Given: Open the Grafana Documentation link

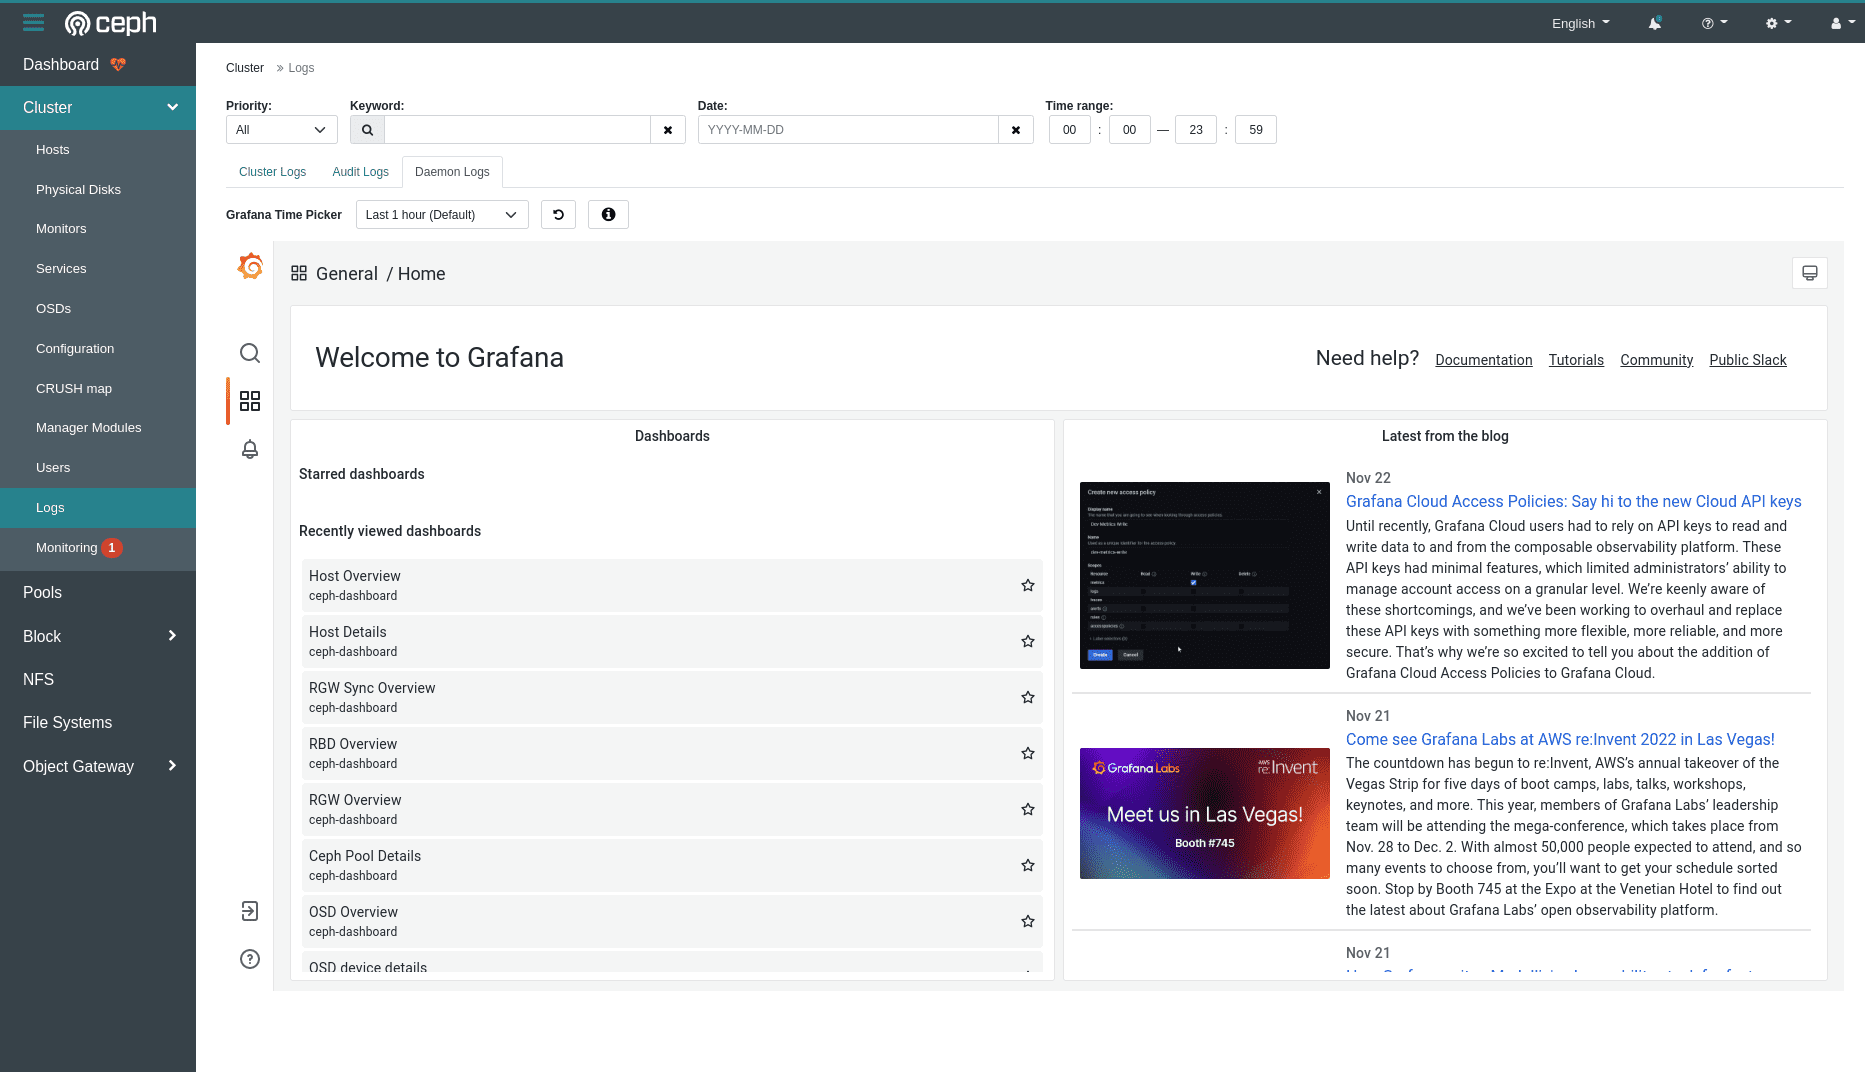Looking at the screenshot, I should (x=1483, y=360).
